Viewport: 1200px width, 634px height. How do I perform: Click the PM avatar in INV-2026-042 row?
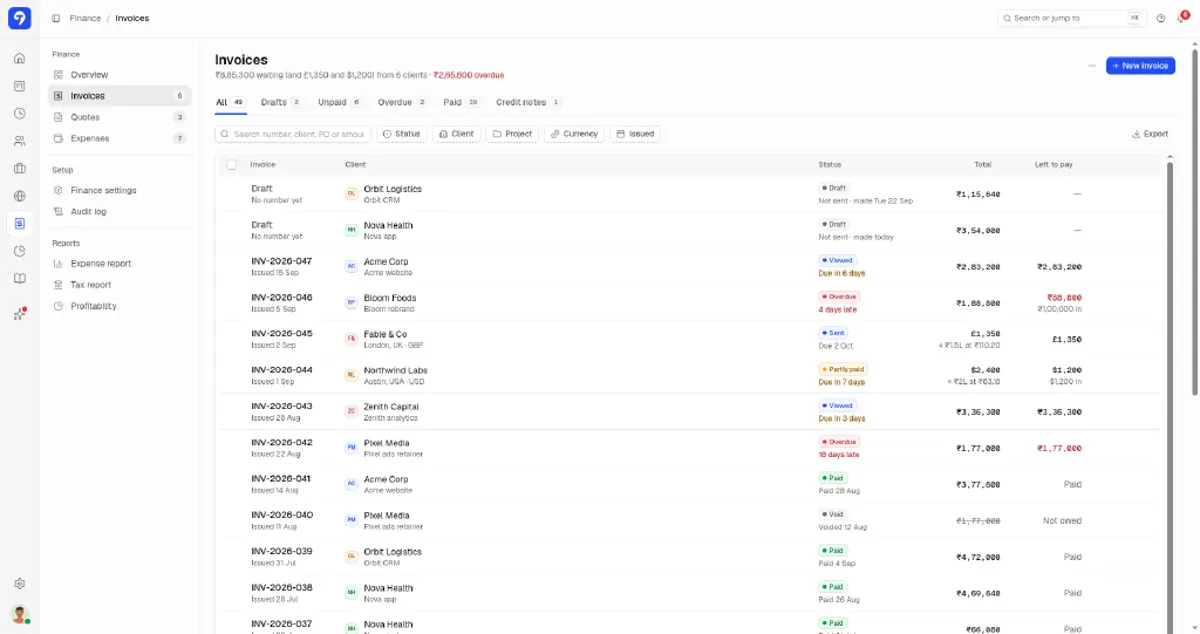[x=351, y=448]
